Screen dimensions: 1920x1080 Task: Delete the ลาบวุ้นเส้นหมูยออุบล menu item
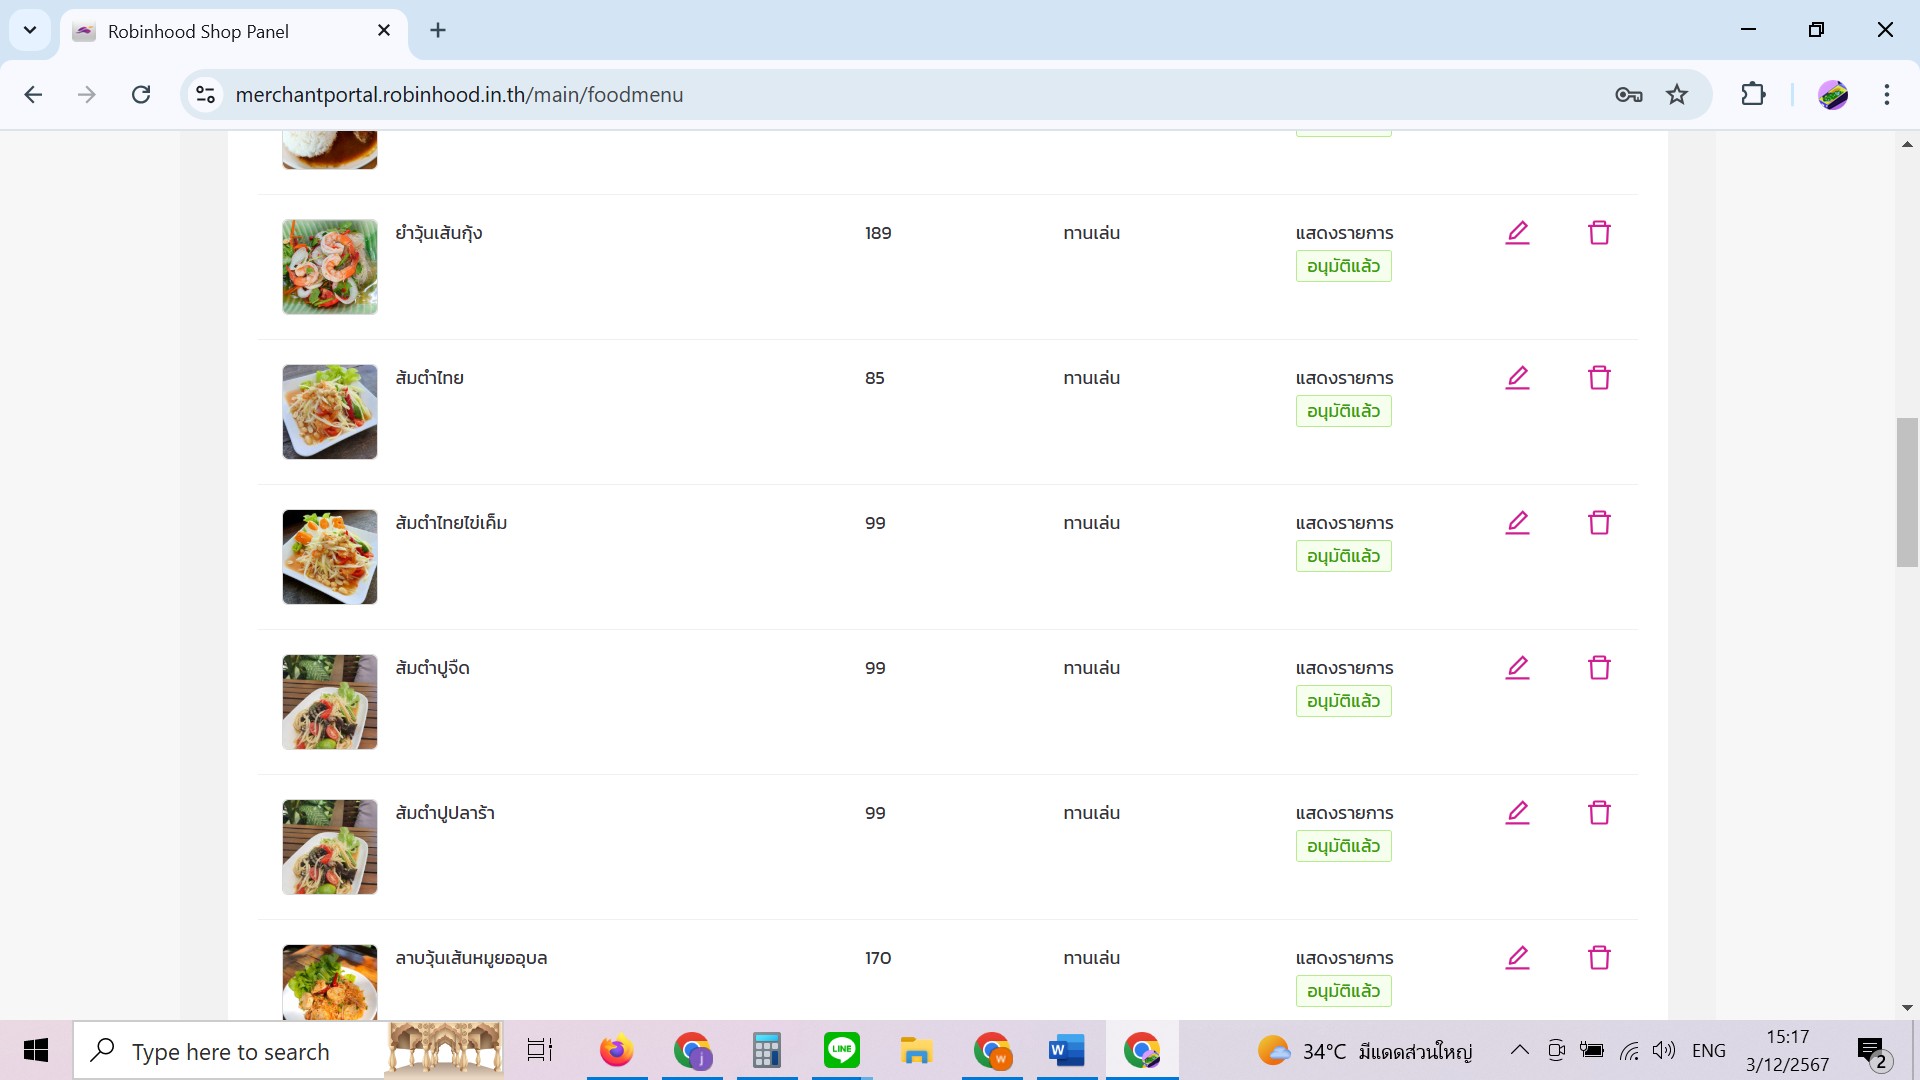click(x=1599, y=958)
